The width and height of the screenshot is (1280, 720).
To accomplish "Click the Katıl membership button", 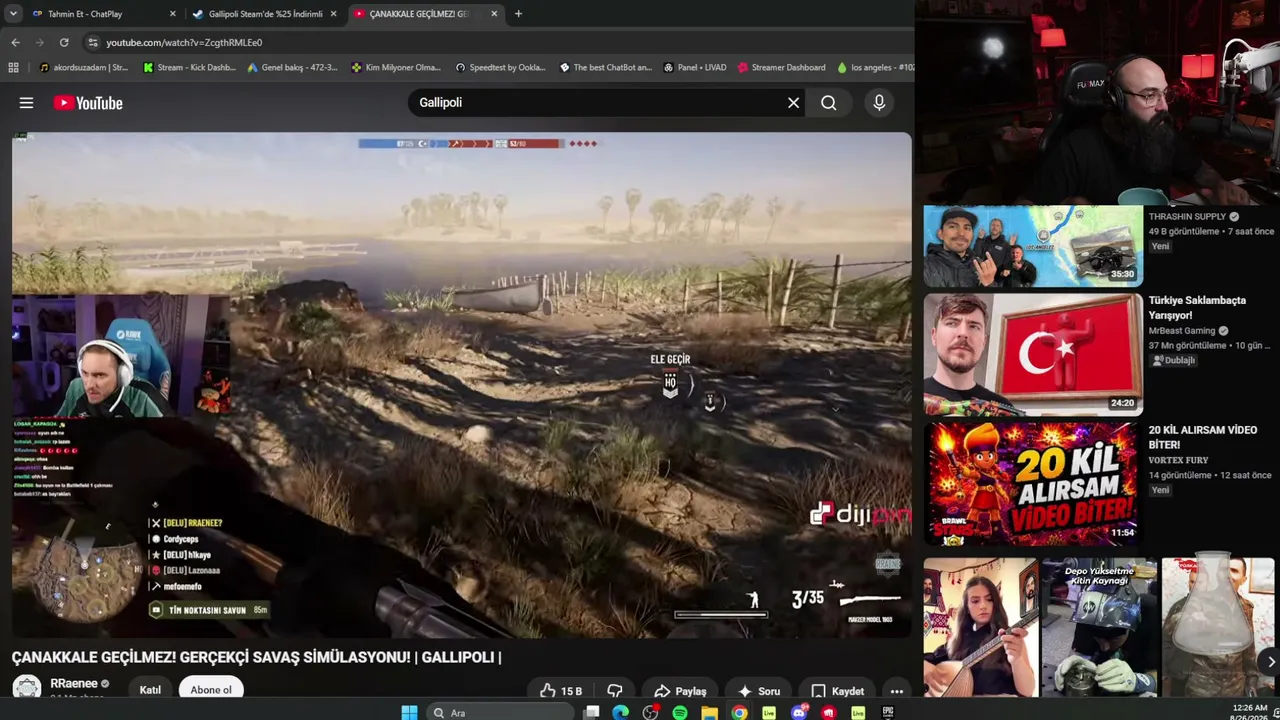I will tap(150, 690).
